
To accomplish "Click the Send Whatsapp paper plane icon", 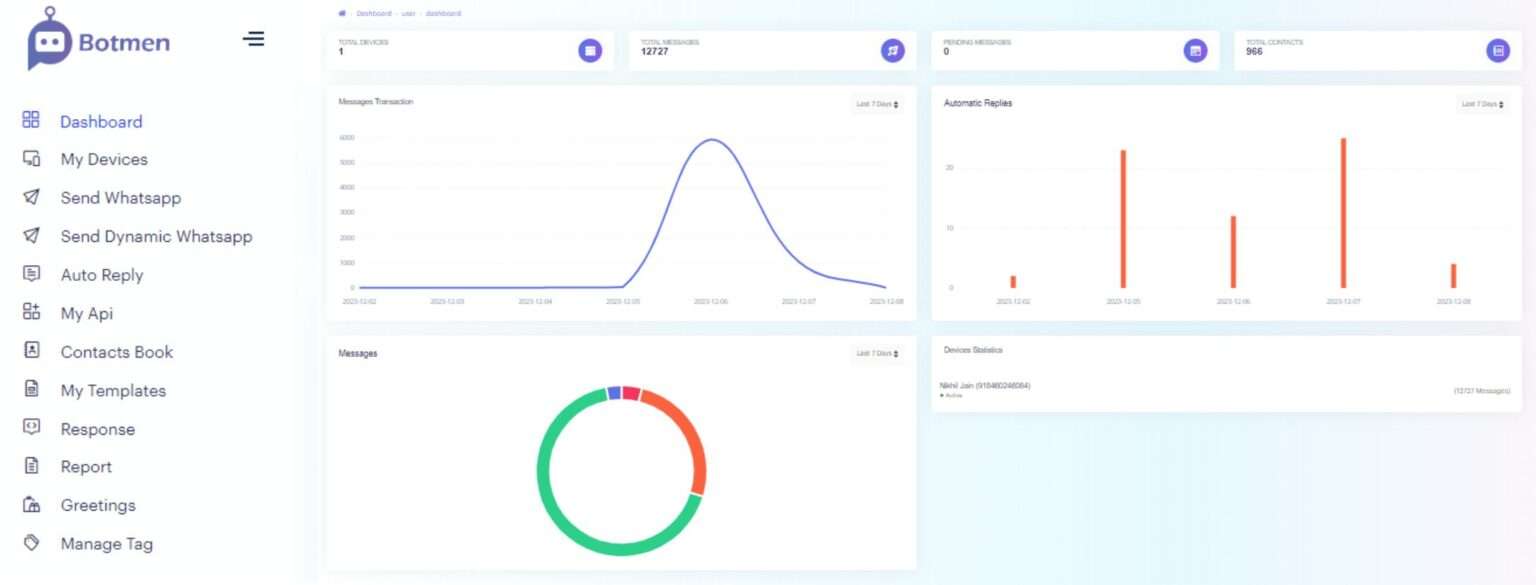I will [x=31, y=197].
